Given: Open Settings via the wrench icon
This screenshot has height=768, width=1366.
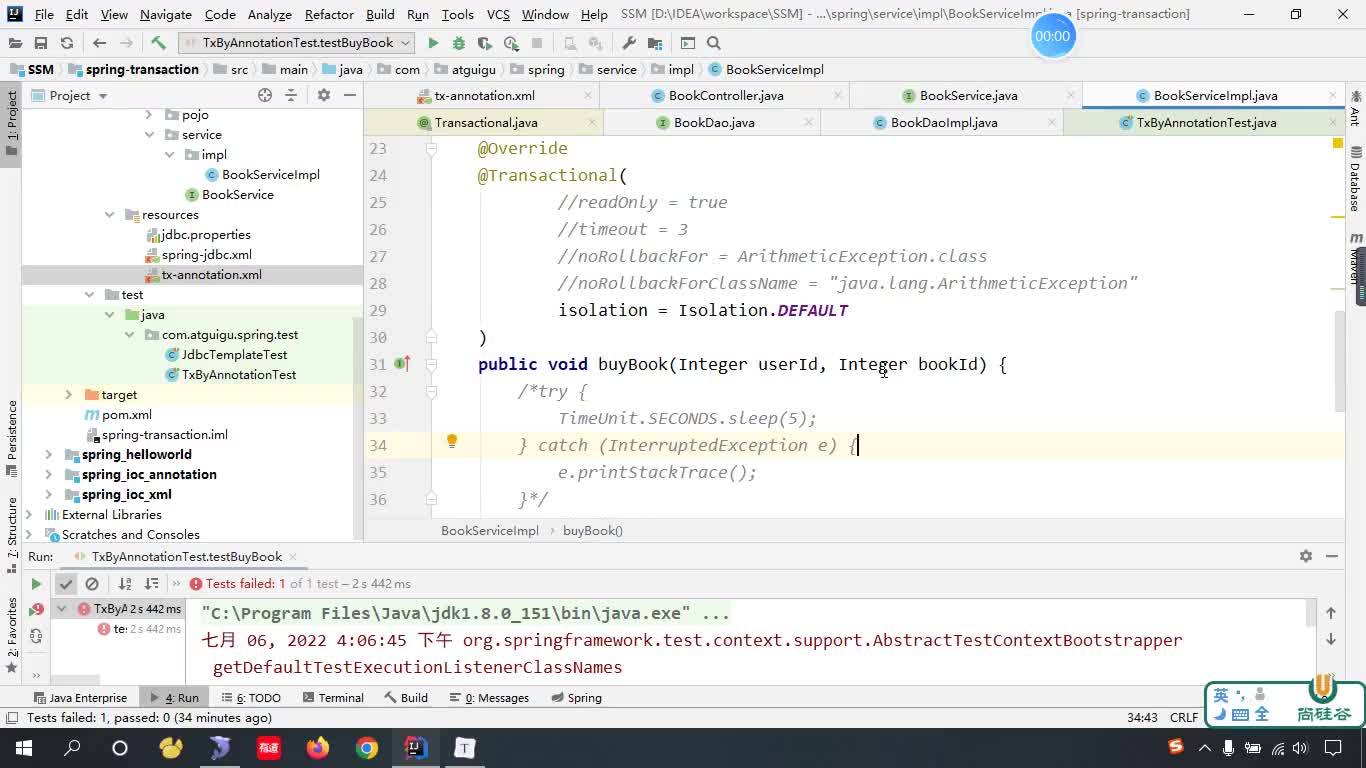Looking at the screenshot, I should click(629, 43).
